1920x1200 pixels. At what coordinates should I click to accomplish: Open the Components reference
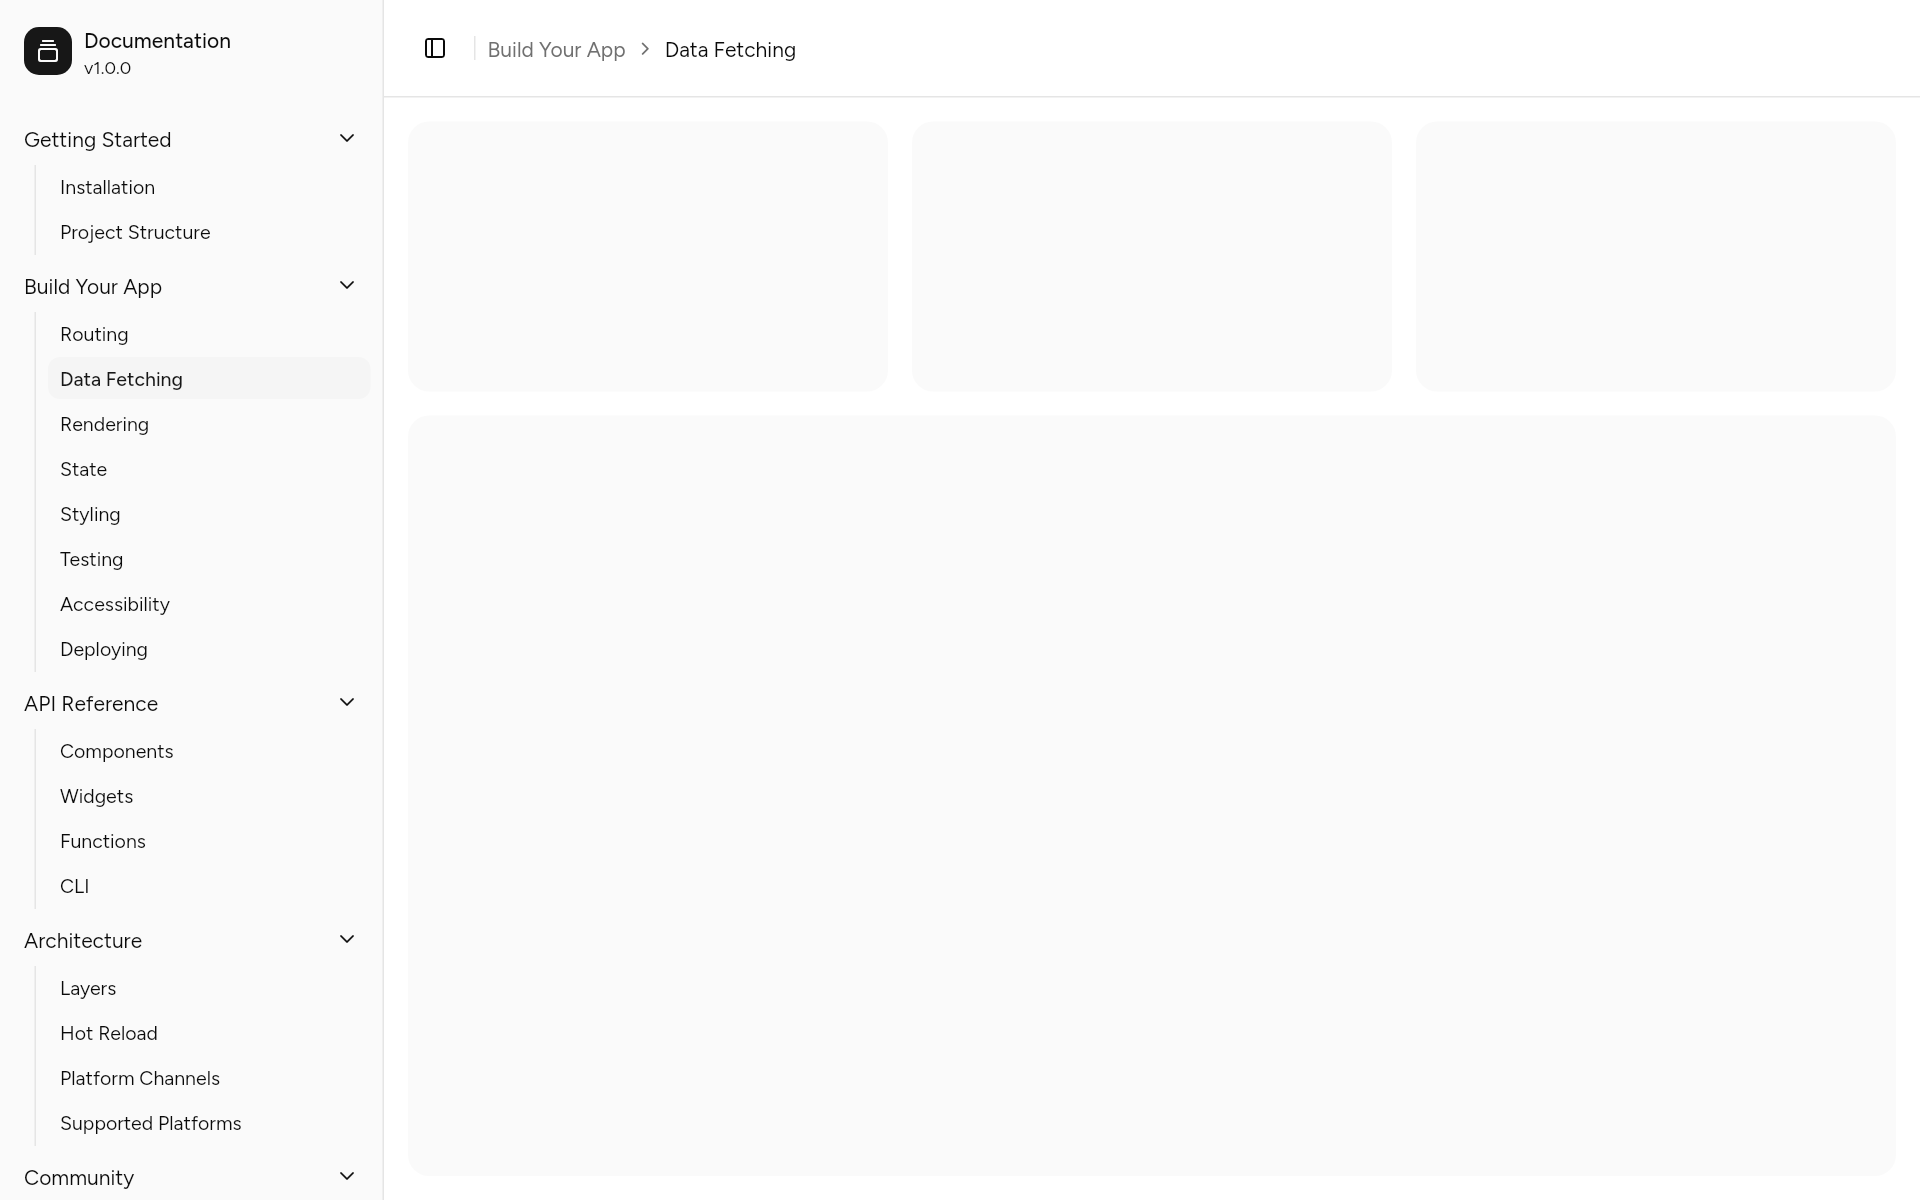(x=209, y=751)
